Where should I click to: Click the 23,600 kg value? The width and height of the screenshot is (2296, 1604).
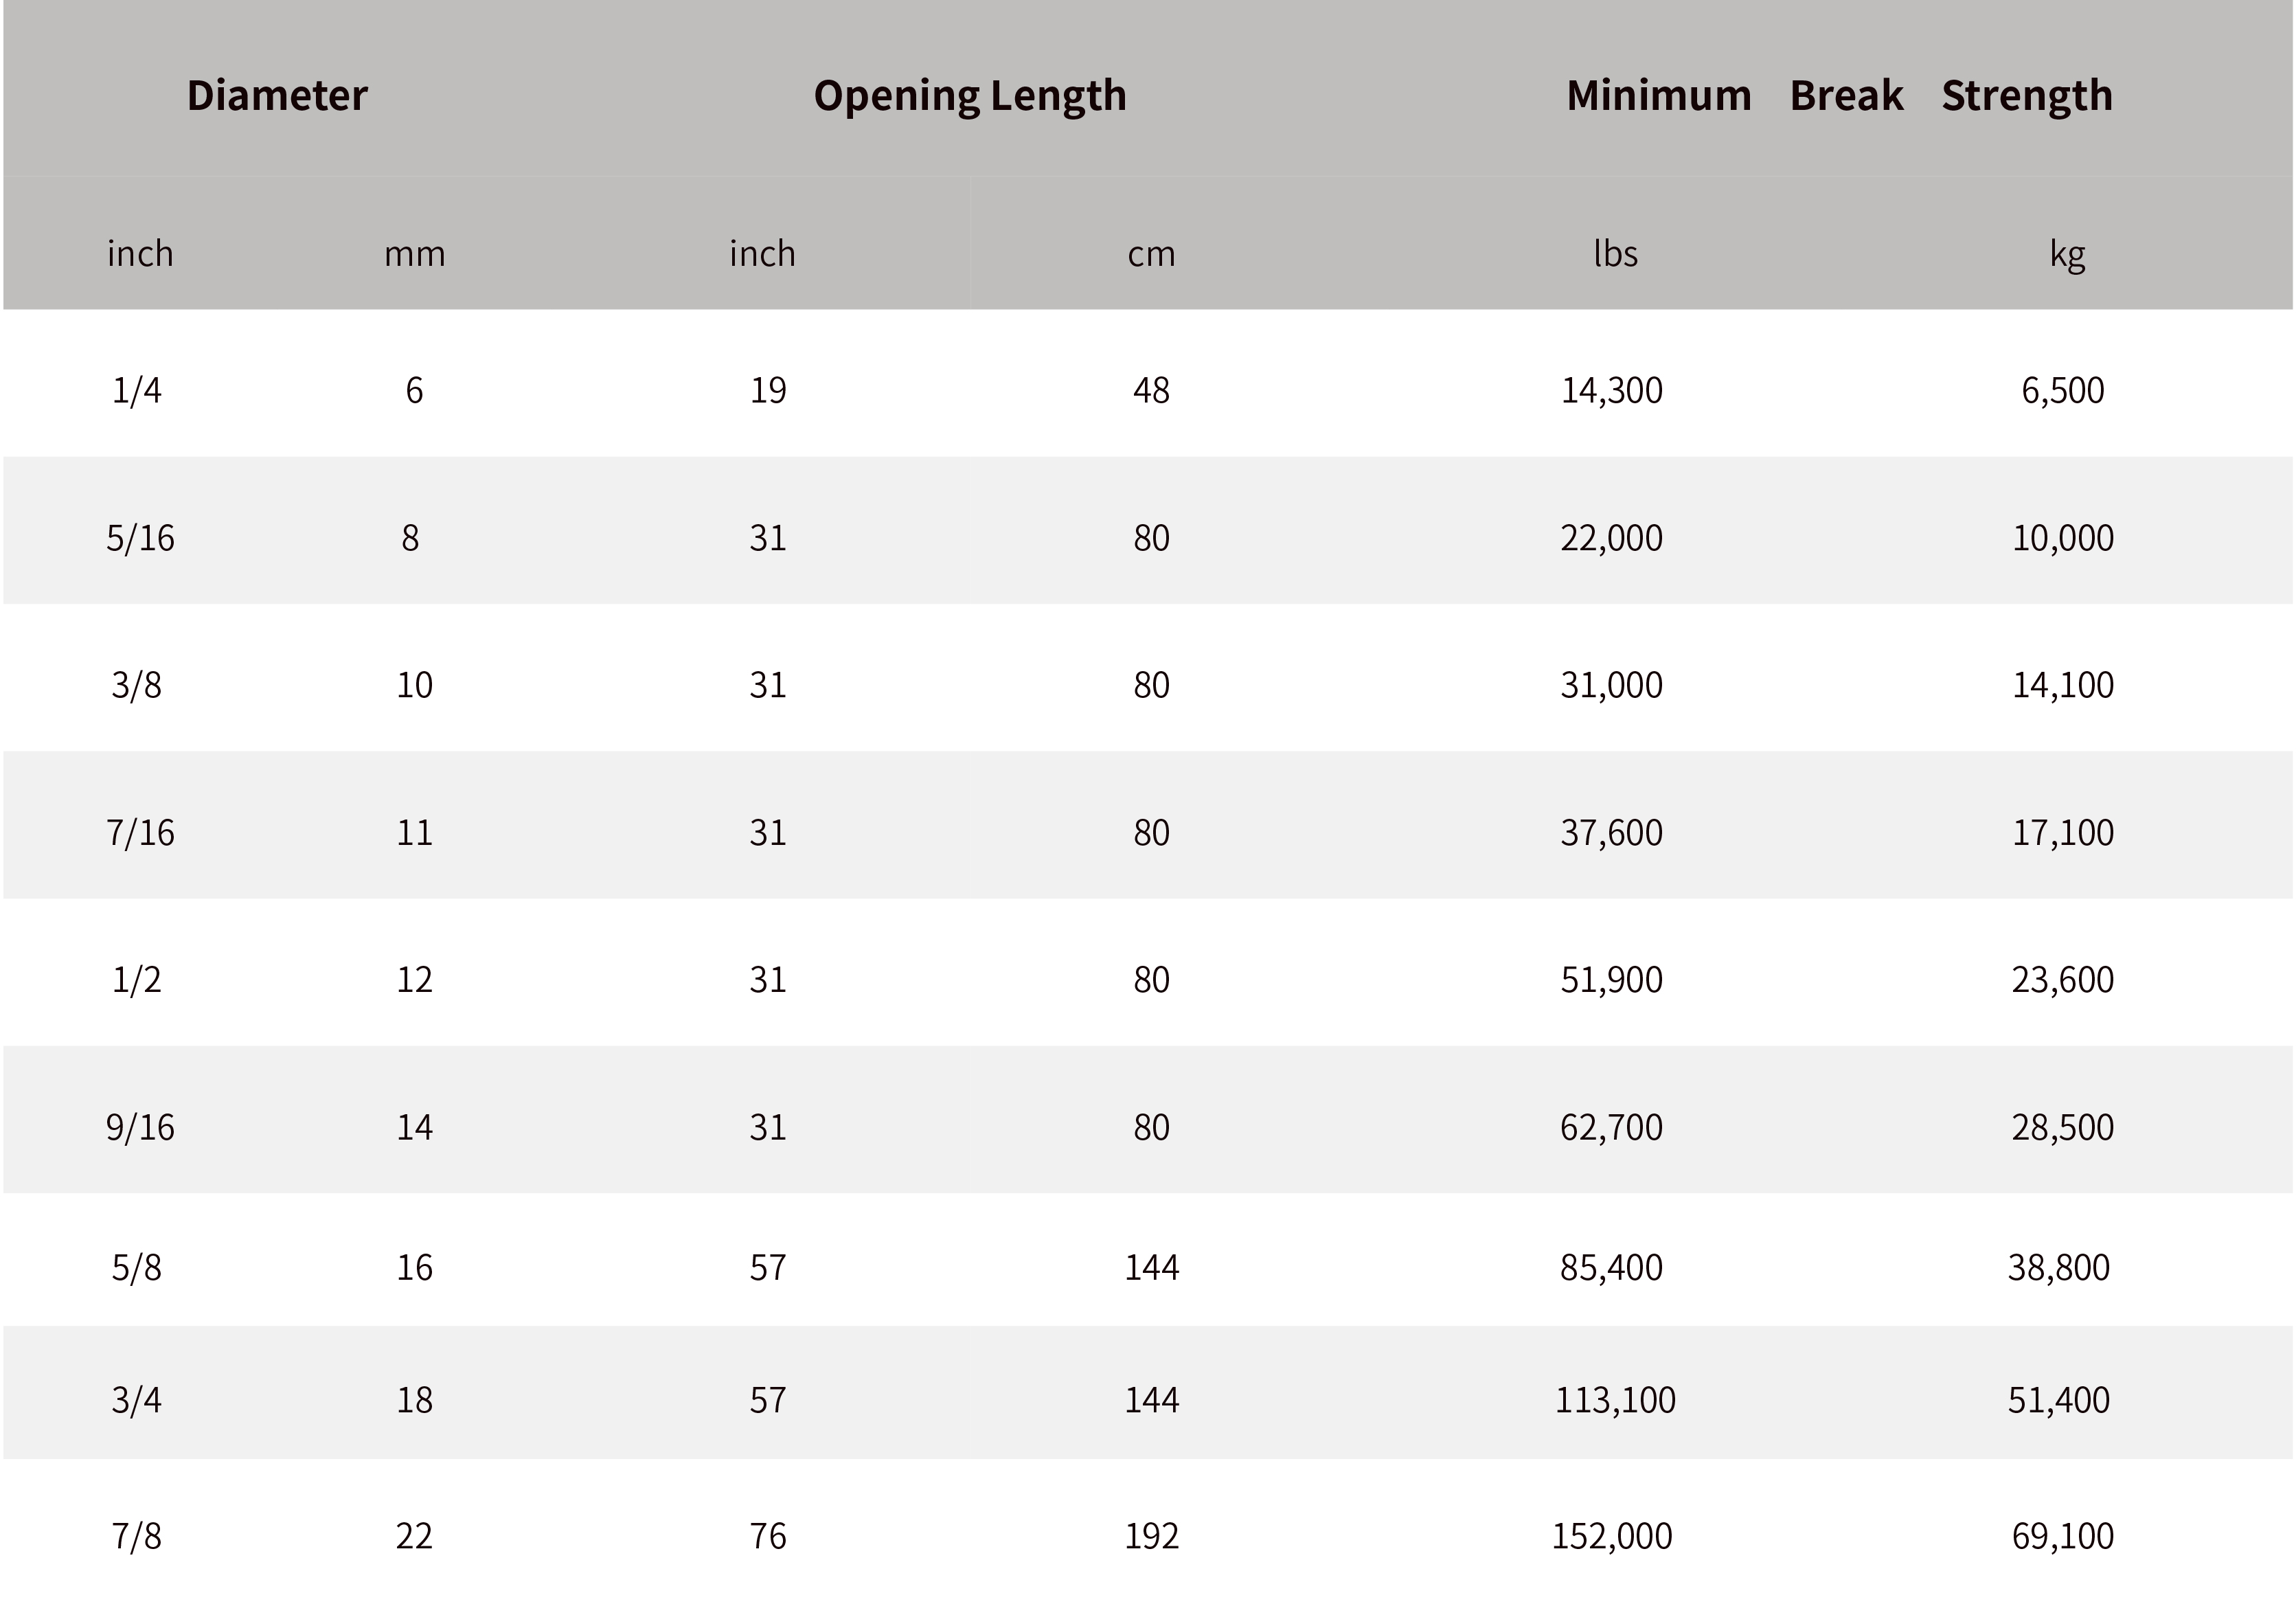[x=2063, y=980]
